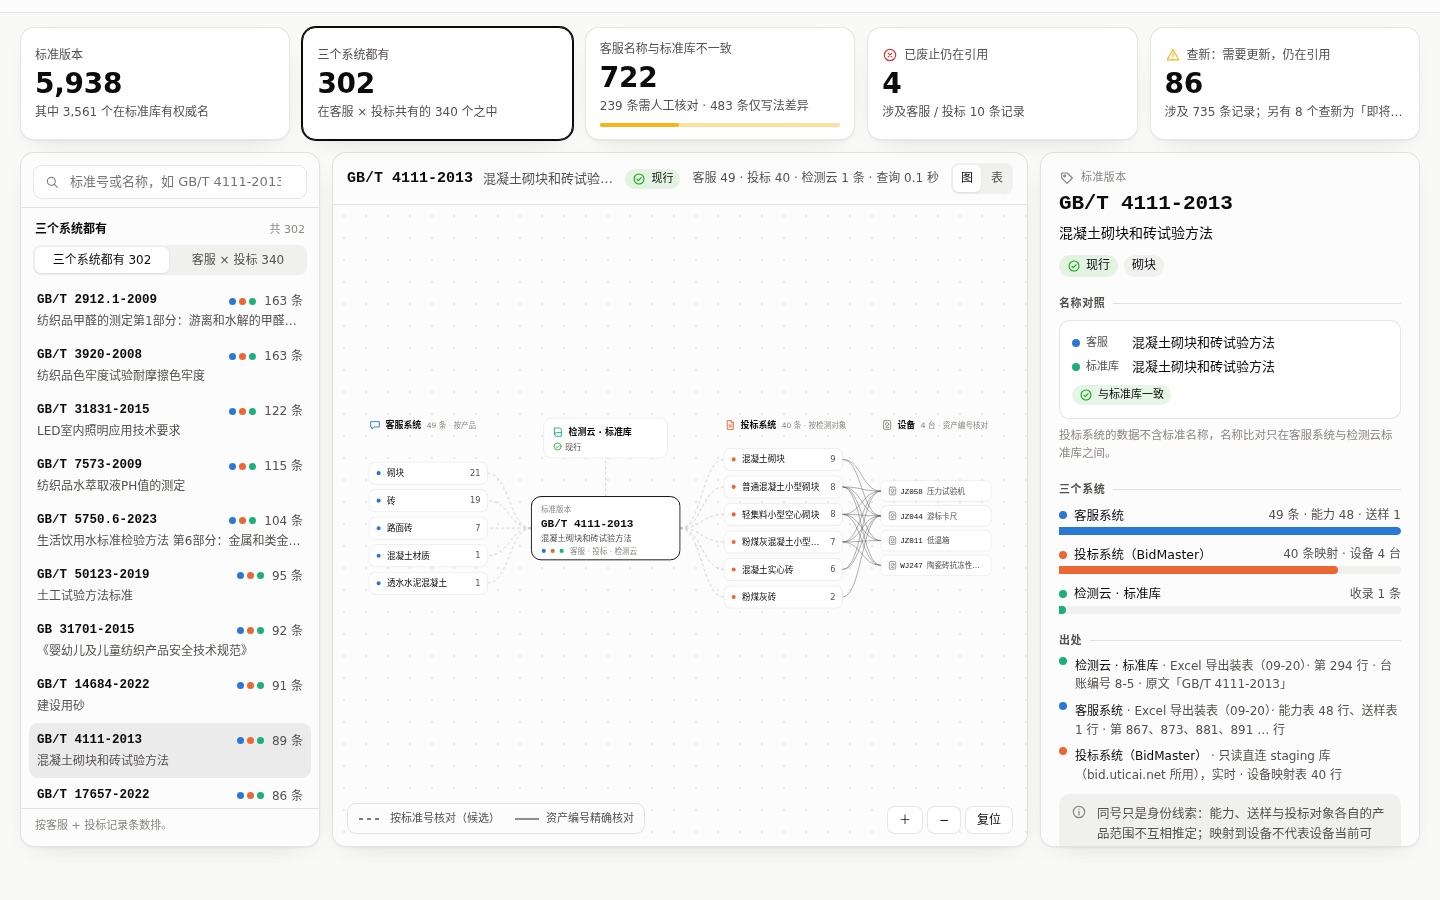Screen dimensions: 1440x900
Task: Zoom in with the plus button
Action: pos(905,820)
